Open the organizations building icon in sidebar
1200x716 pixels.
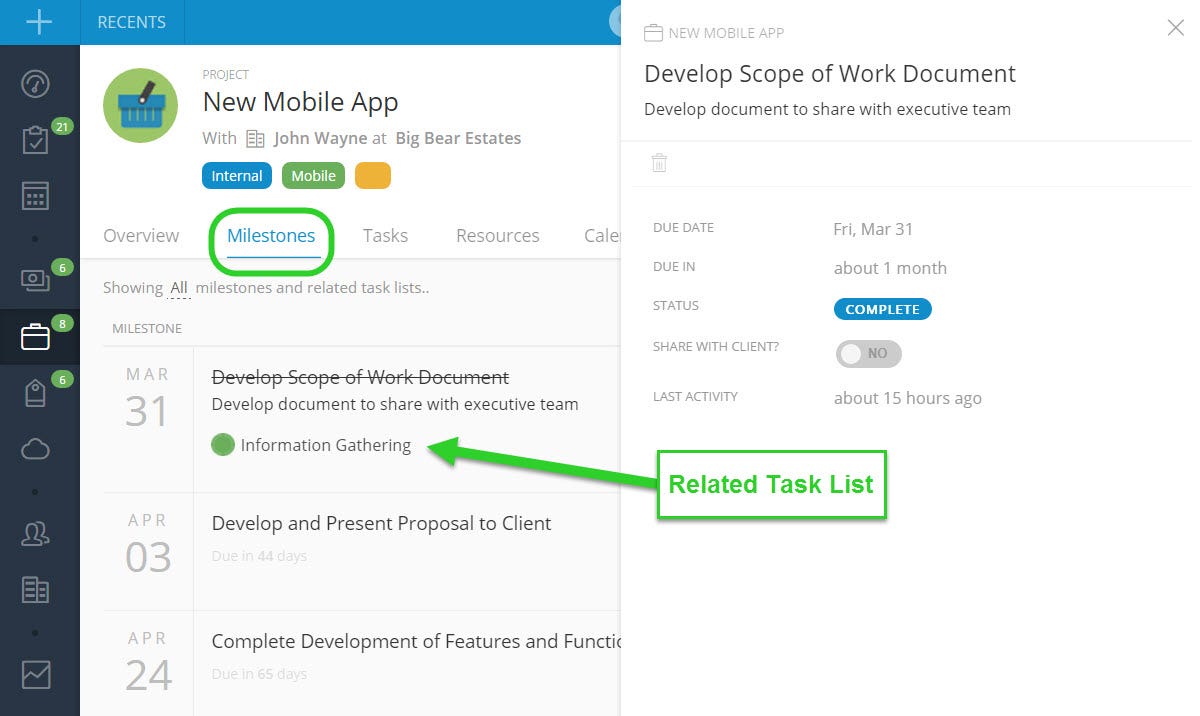pos(36,590)
